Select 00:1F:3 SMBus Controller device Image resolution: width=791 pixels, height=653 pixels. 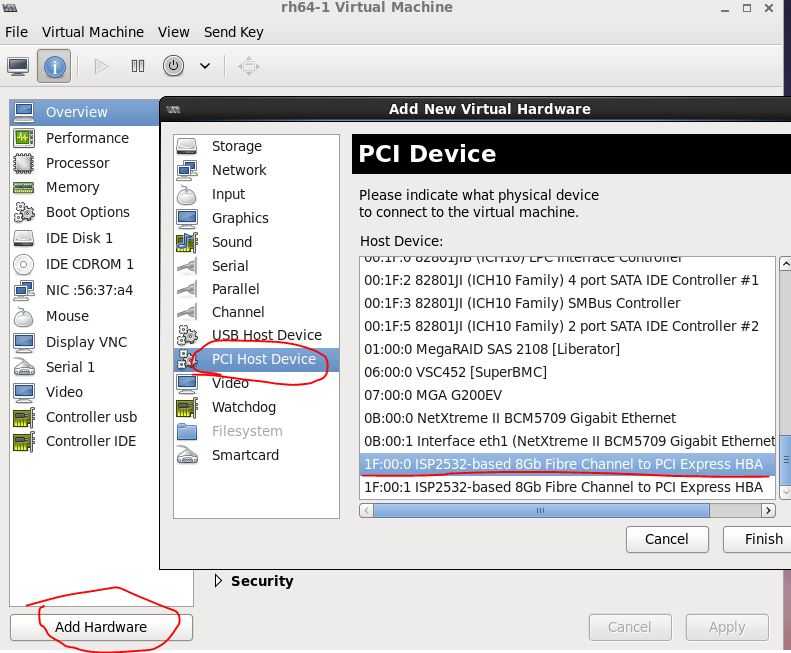(568, 303)
